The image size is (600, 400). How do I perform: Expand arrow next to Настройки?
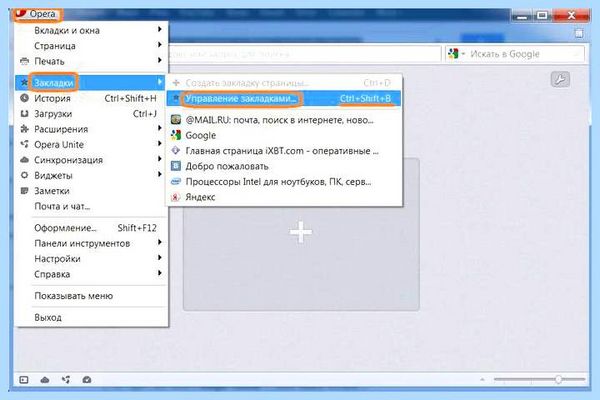(x=160, y=257)
